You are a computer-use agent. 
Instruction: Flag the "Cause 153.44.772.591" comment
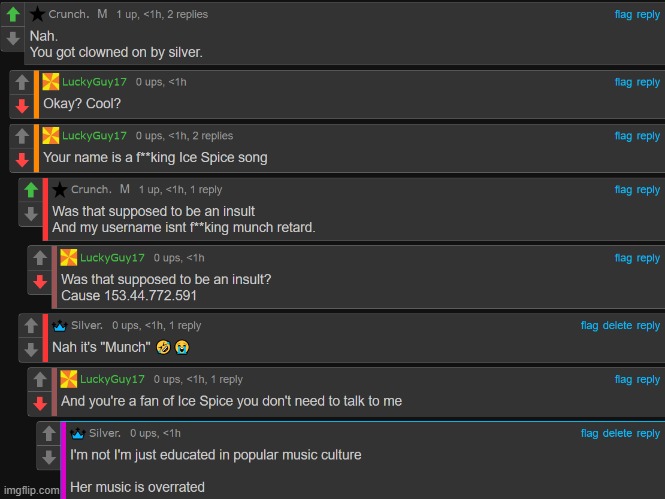(623, 258)
